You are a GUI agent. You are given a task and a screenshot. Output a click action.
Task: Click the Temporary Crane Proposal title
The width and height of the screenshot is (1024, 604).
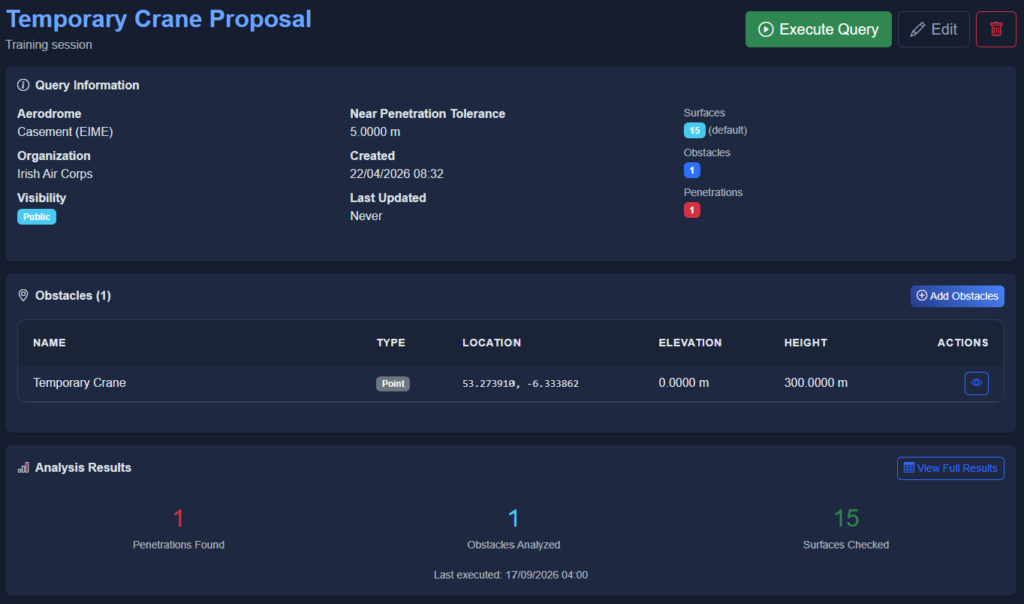pos(159,19)
